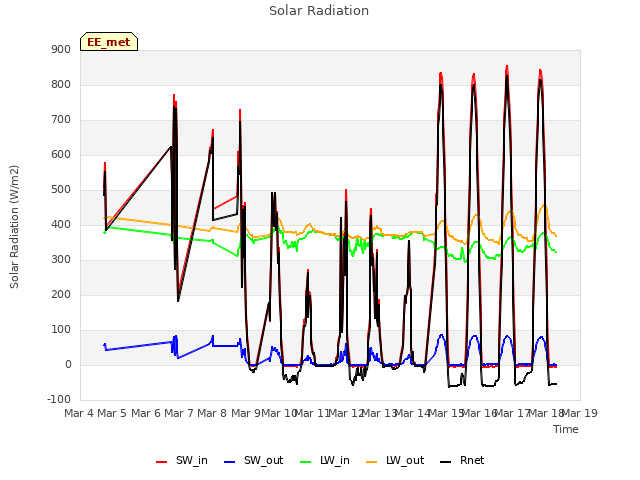Viewport: 640px width, 480px height.
Task: Click the 0 y-axis tick label
Action: tap(68, 365)
